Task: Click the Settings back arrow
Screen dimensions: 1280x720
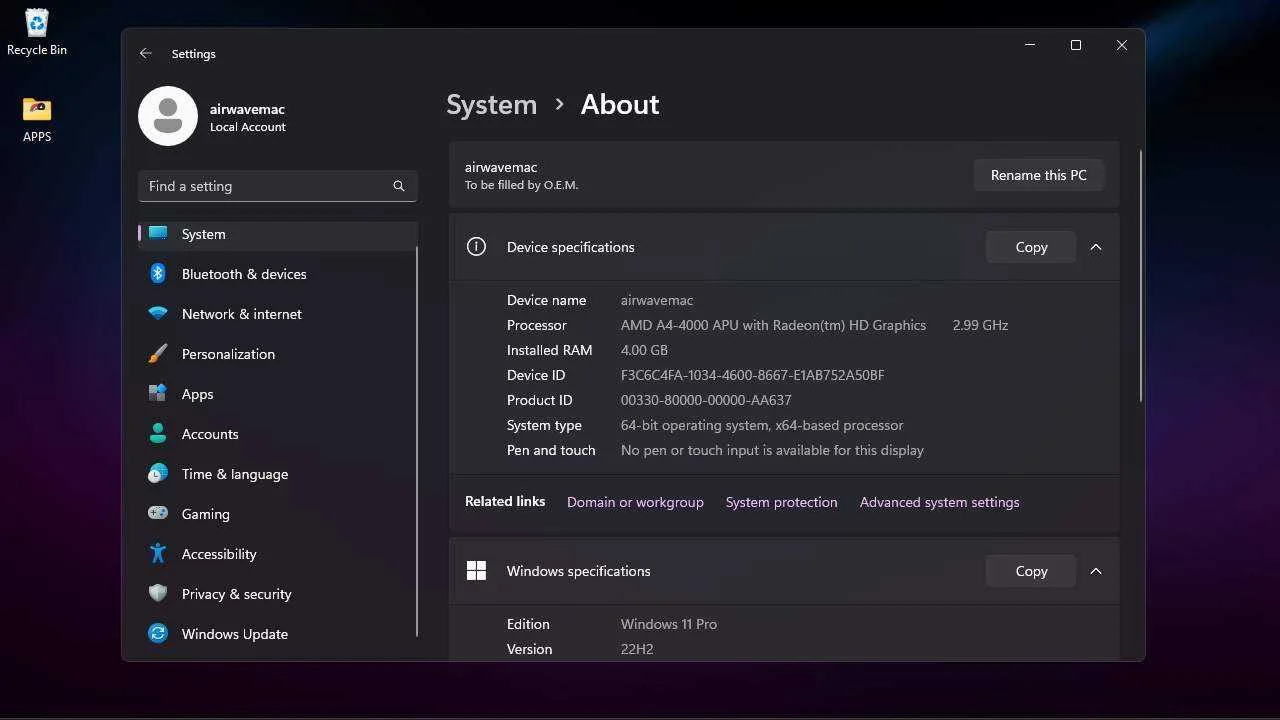Action: pyautogui.click(x=146, y=54)
